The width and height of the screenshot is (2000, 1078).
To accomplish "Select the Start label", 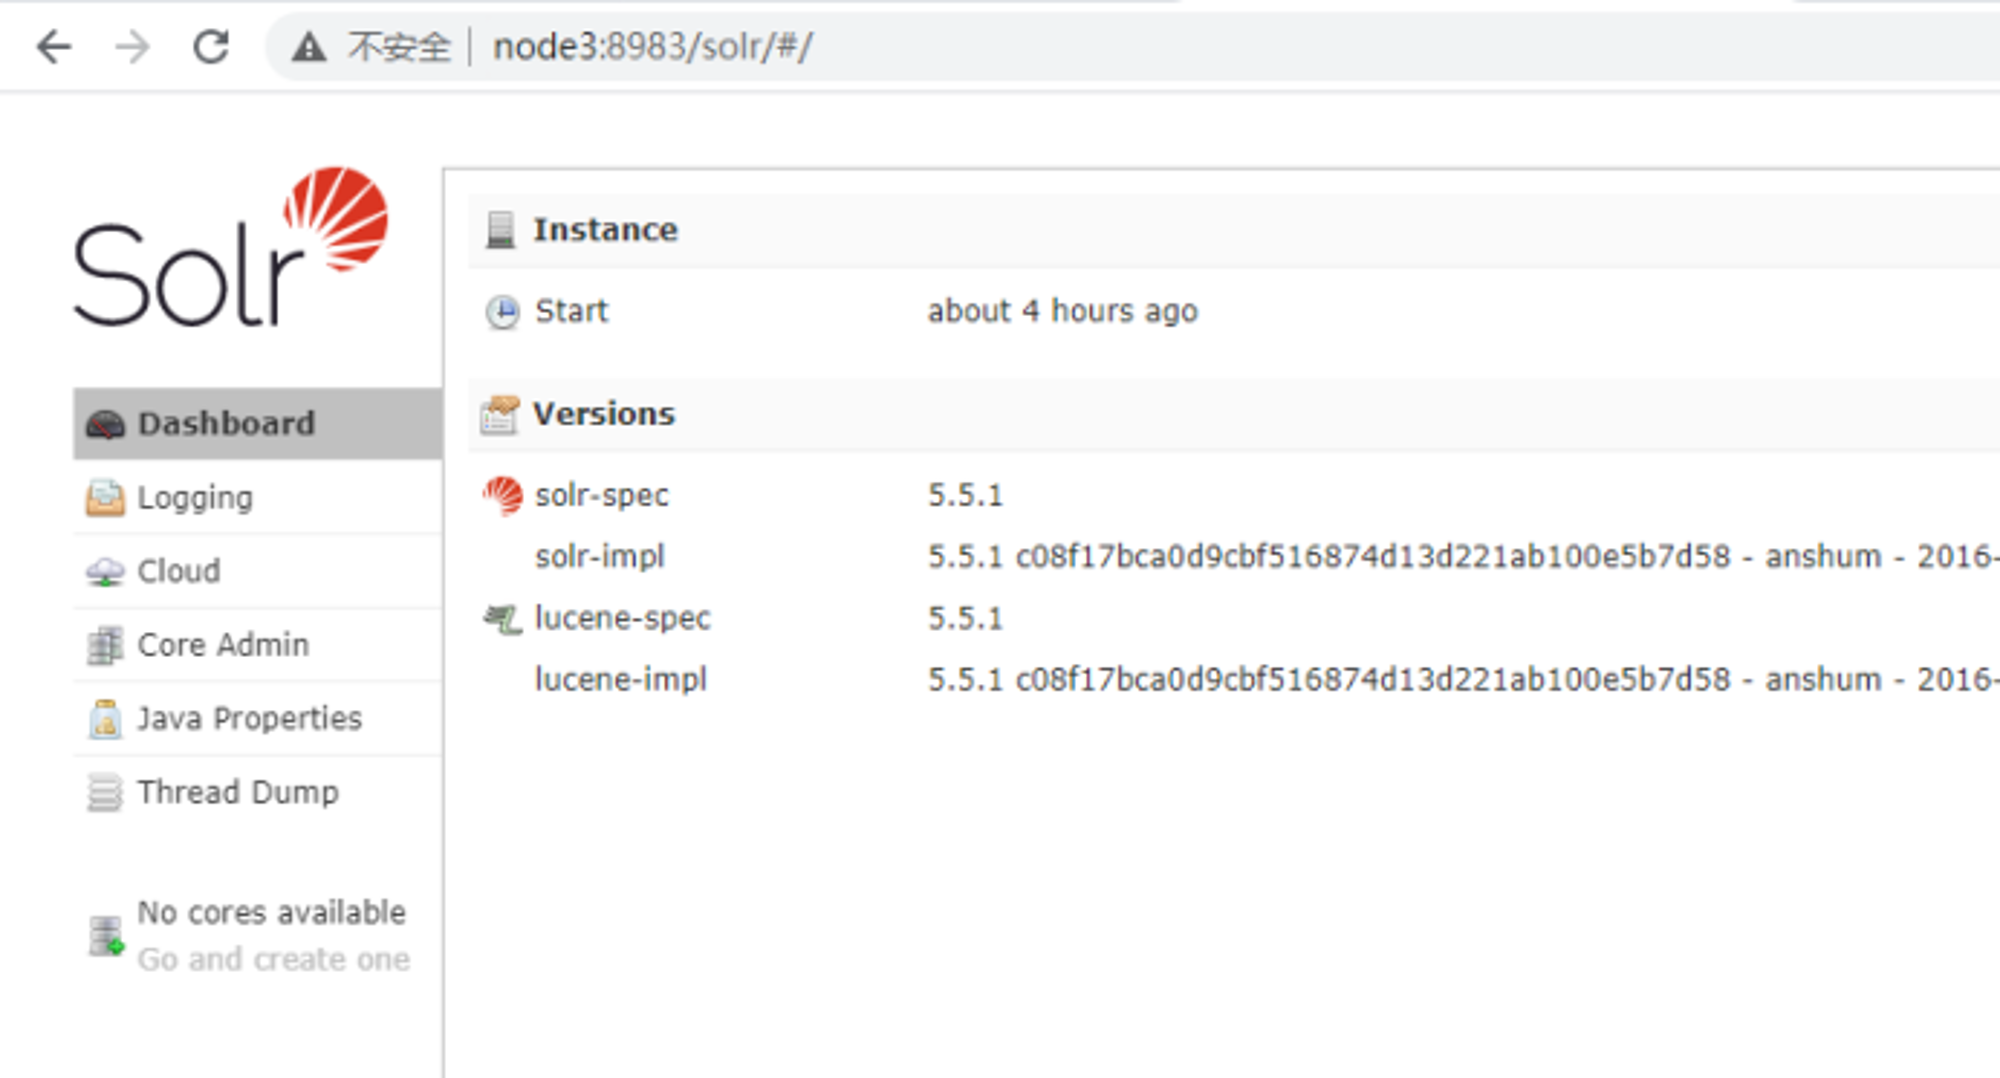I will (571, 311).
